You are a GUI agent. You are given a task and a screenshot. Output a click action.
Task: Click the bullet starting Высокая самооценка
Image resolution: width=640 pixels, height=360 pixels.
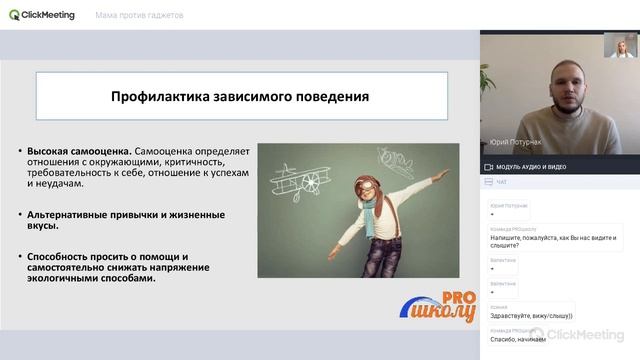click(138, 167)
